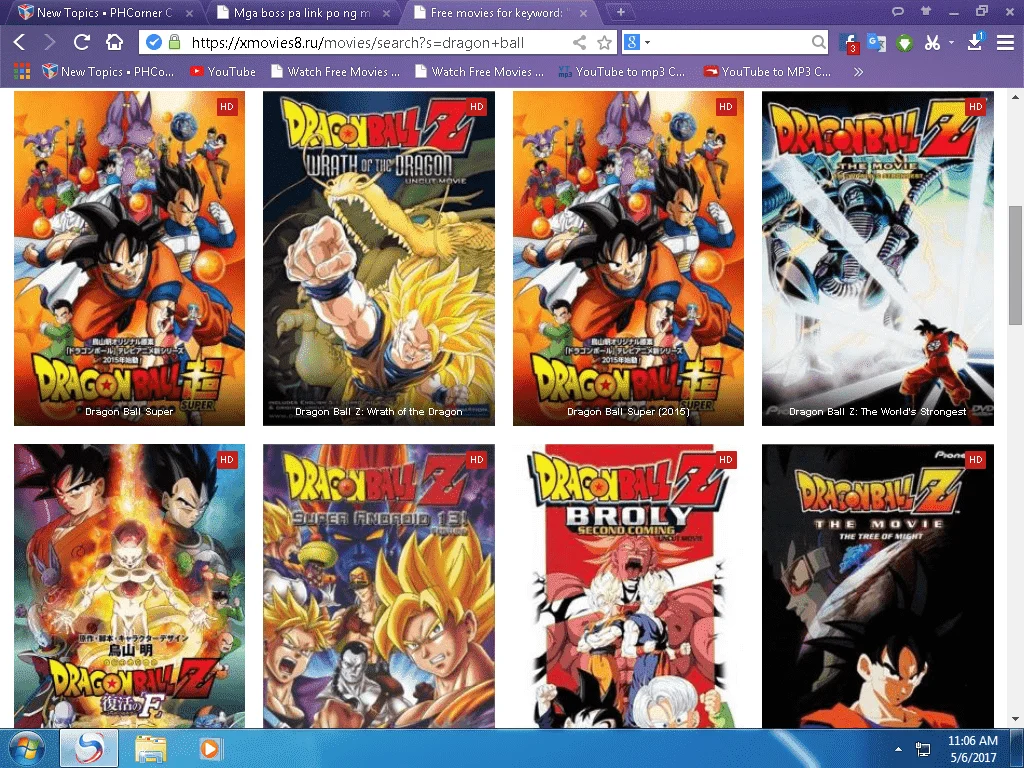Open Super Android 13 movie poster
The image size is (1024, 768).
(x=379, y=586)
